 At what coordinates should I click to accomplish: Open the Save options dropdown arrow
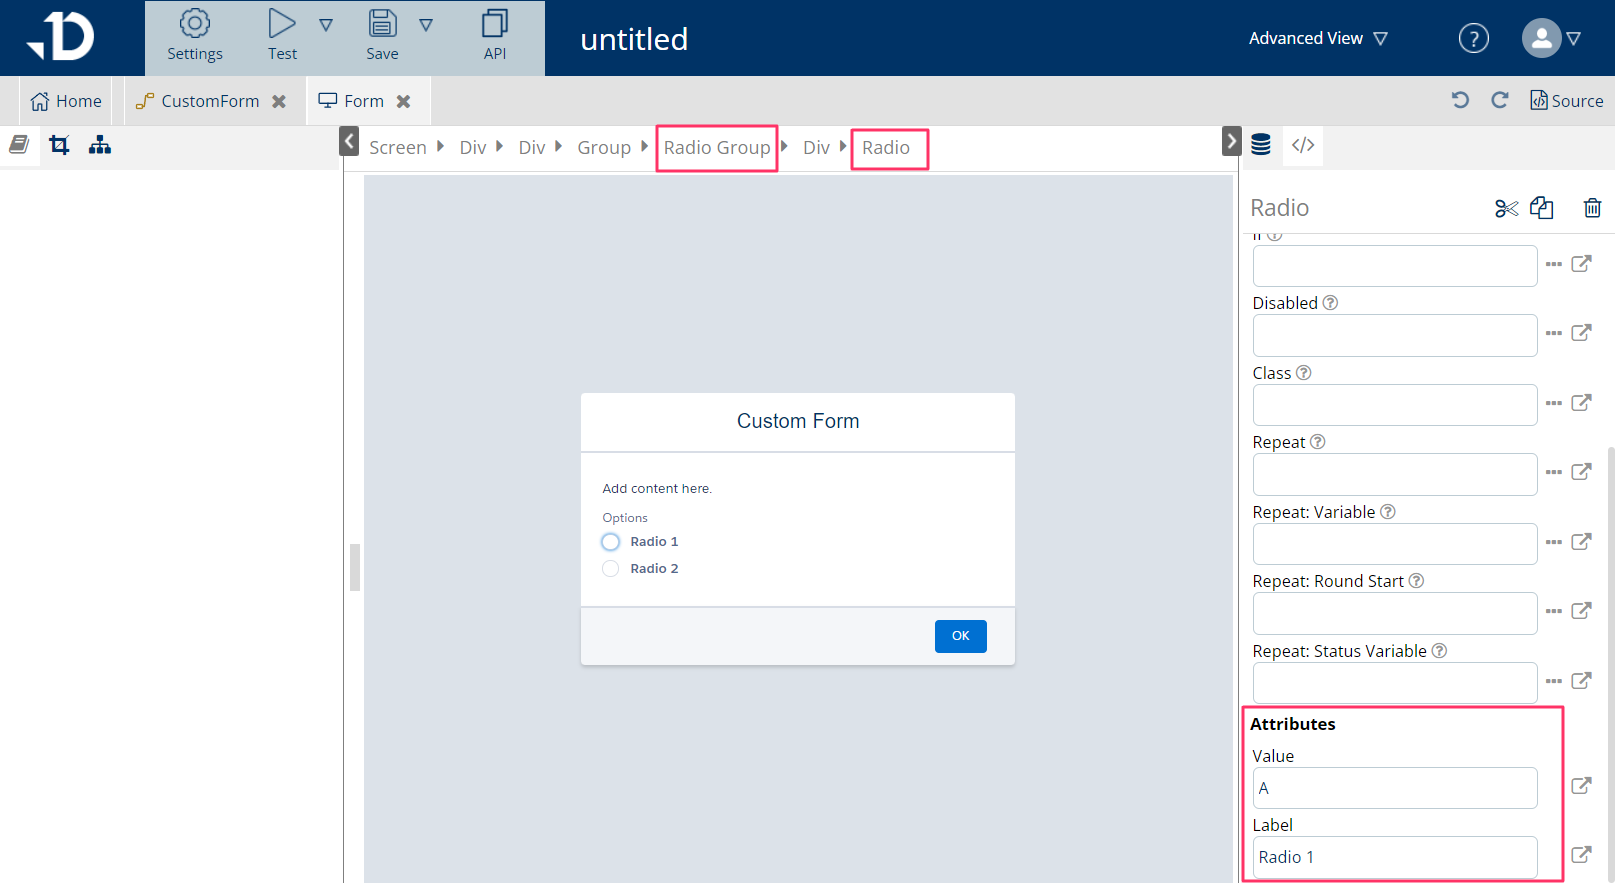coord(426,25)
